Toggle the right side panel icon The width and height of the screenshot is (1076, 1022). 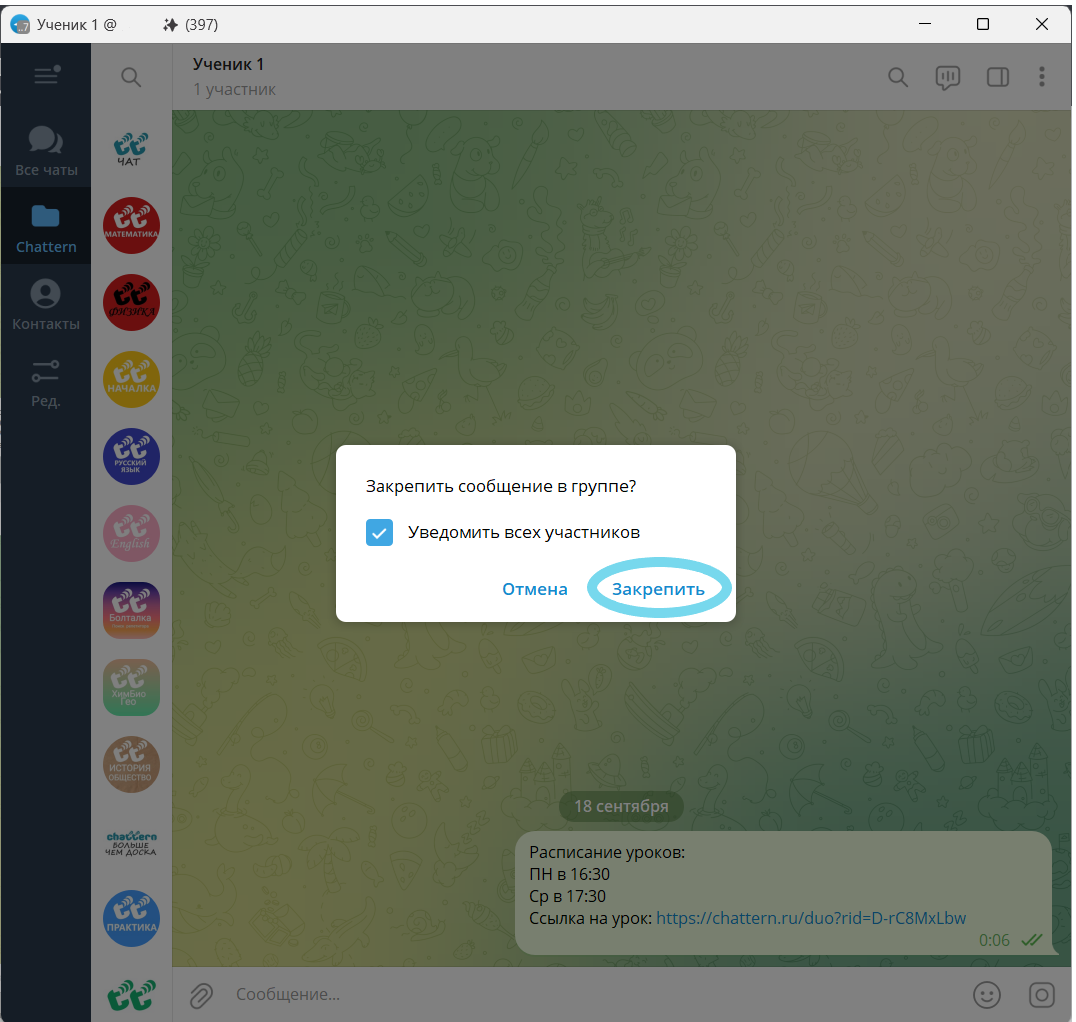coord(997,77)
